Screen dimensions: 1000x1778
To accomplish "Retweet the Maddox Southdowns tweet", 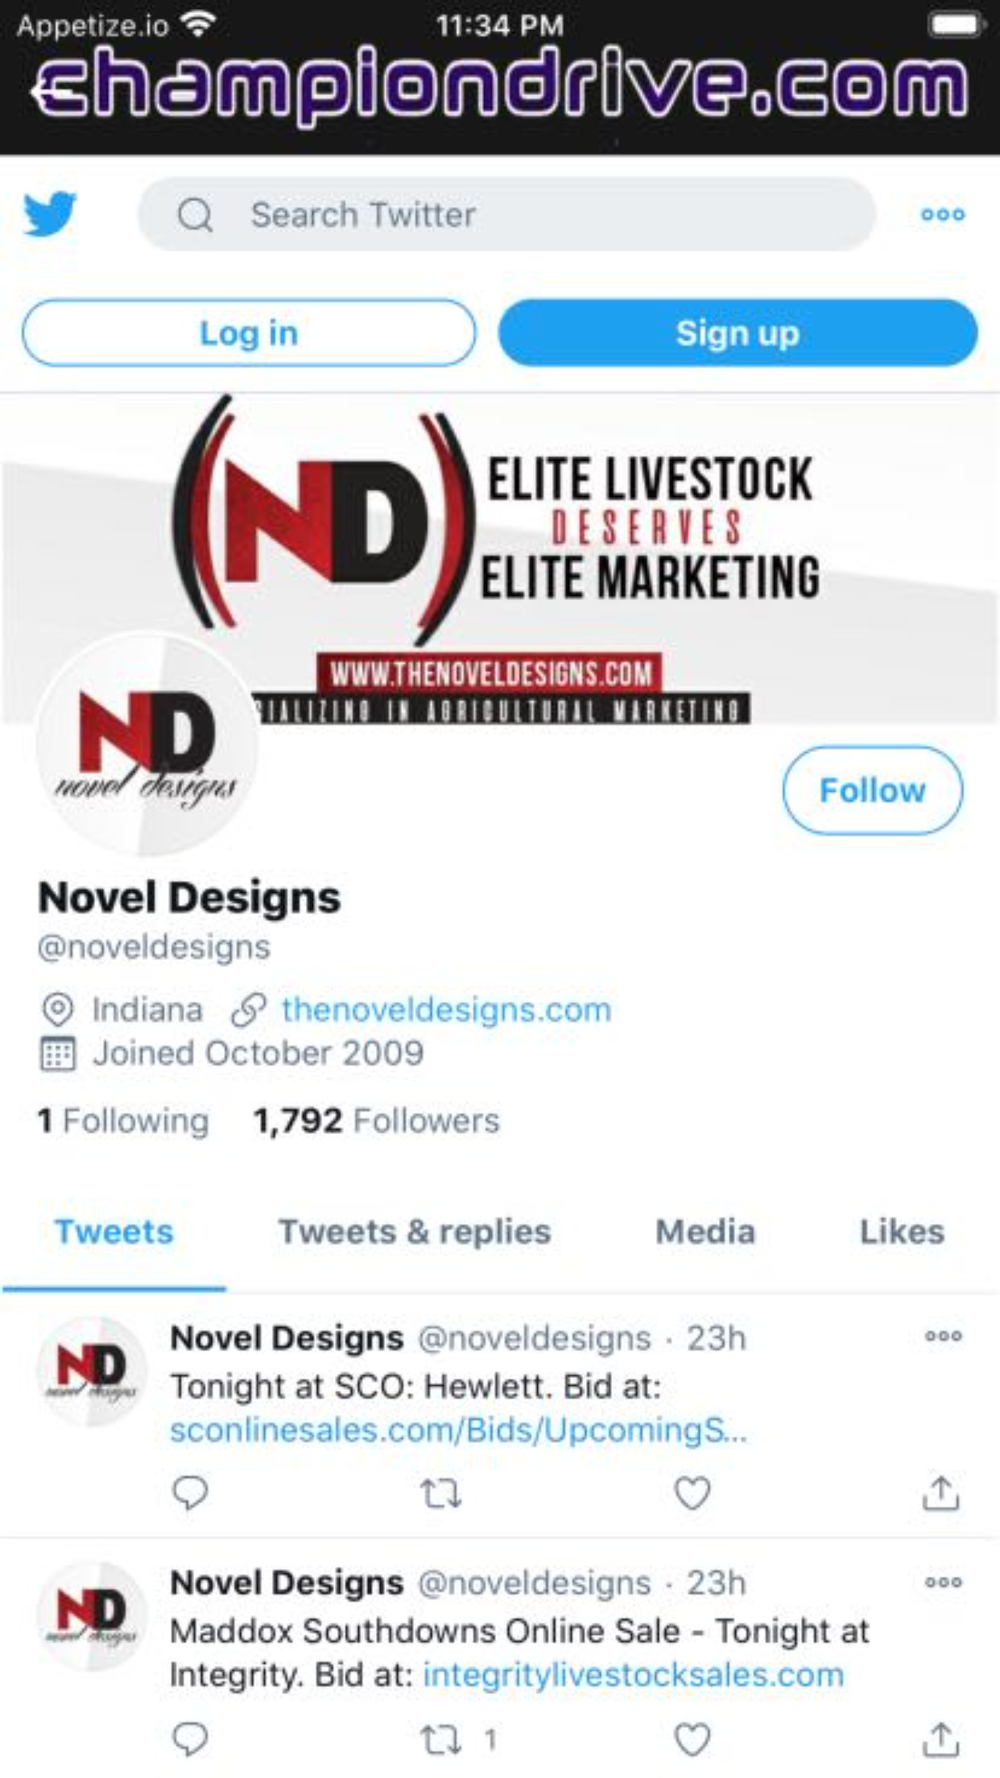I will (x=440, y=1740).
